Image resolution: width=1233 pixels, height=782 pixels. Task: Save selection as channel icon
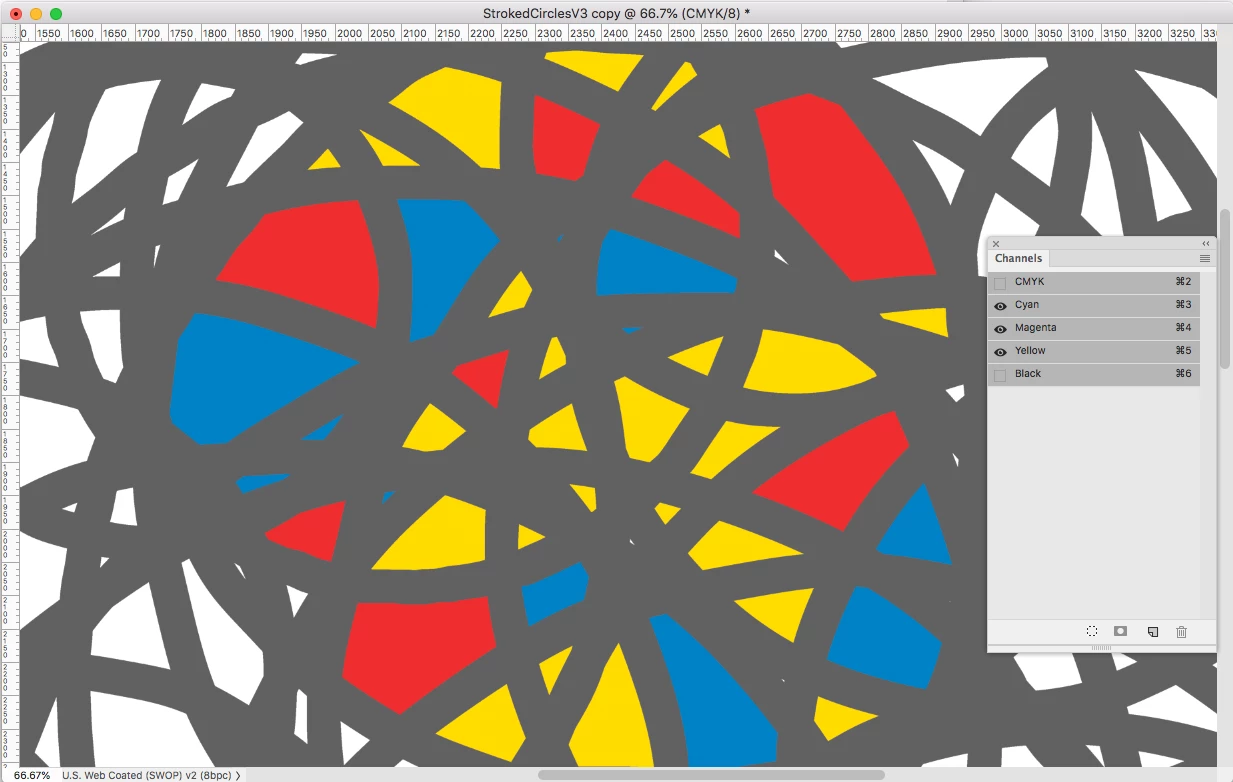(1121, 632)
